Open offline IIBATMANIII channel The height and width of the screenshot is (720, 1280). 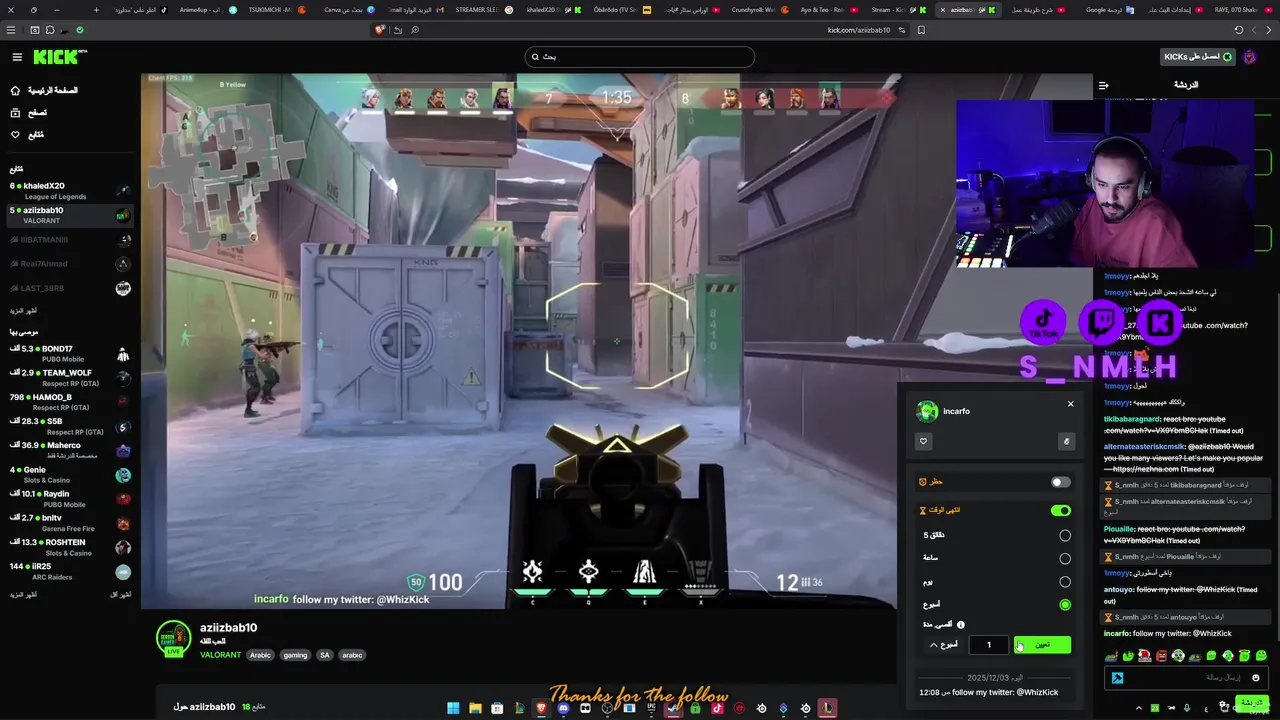tap(68, 240)
